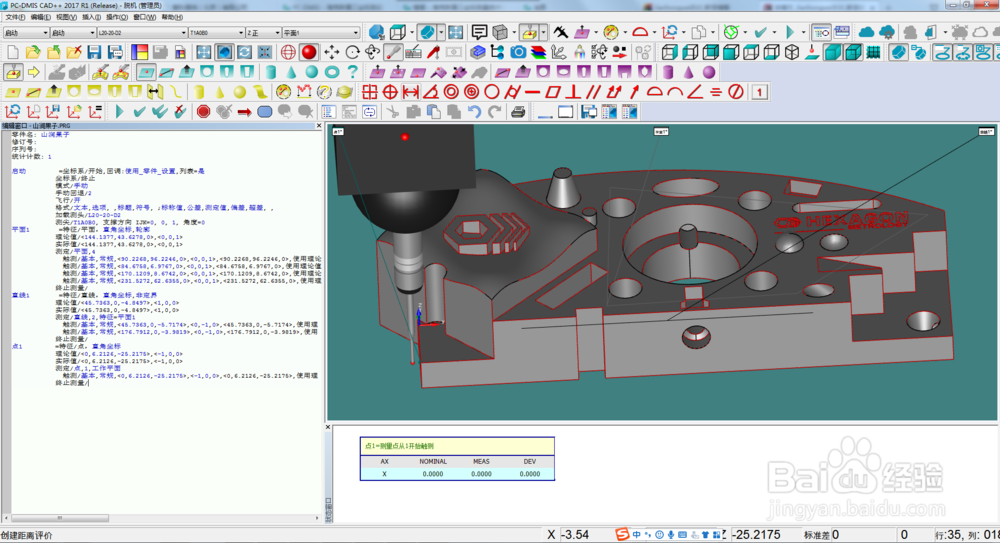Image resolution: width=1000 pixels, height=543 pixels.
Task: Open the Z正 workplane dropdown
Action: (277, 33)
